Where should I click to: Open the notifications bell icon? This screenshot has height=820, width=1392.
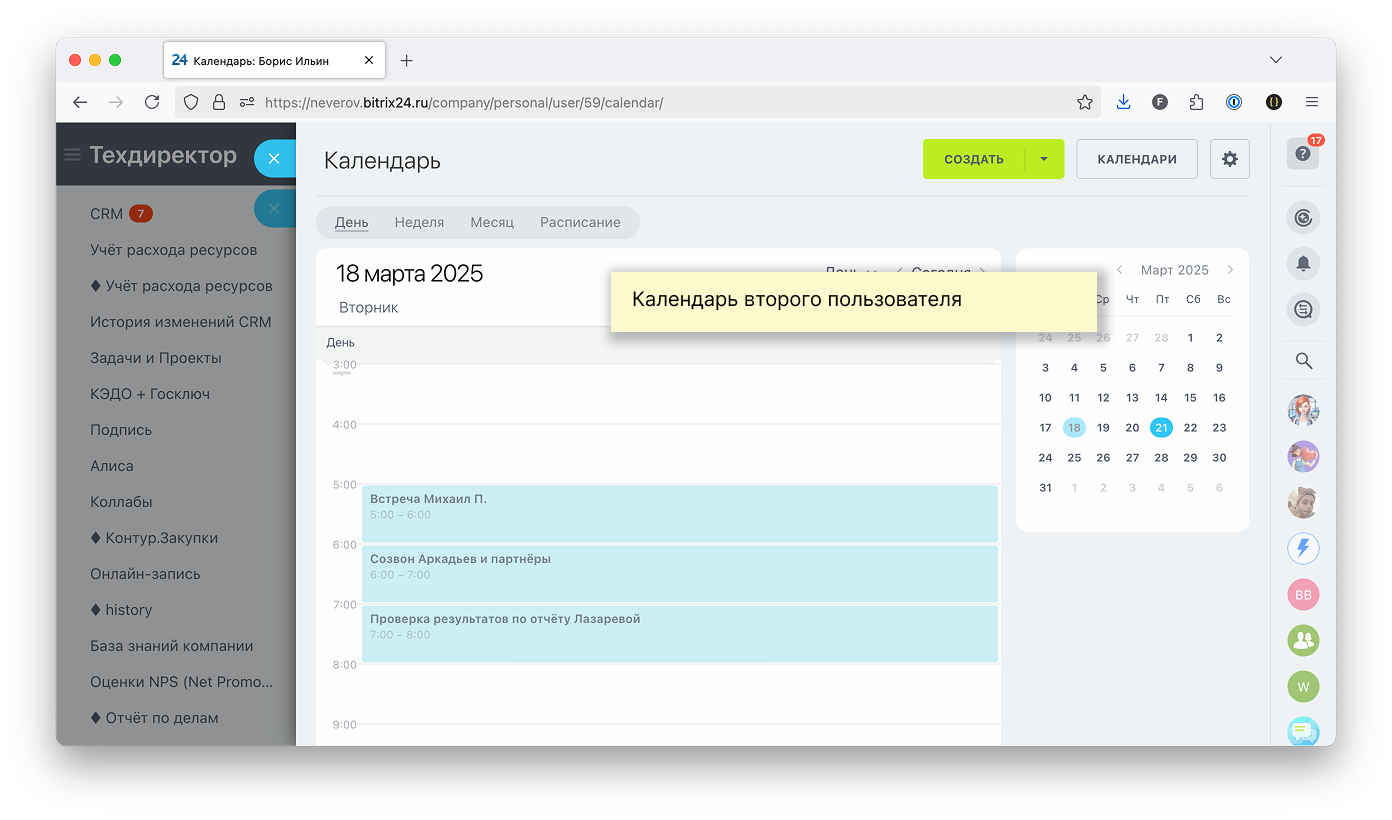1303,263
